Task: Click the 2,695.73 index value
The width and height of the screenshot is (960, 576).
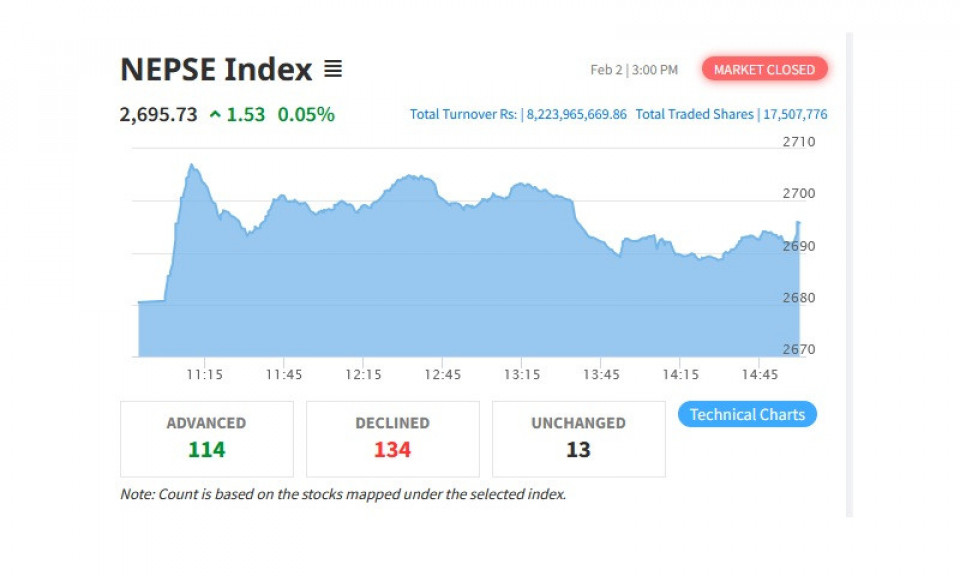Action: click(x=158, y=114)
